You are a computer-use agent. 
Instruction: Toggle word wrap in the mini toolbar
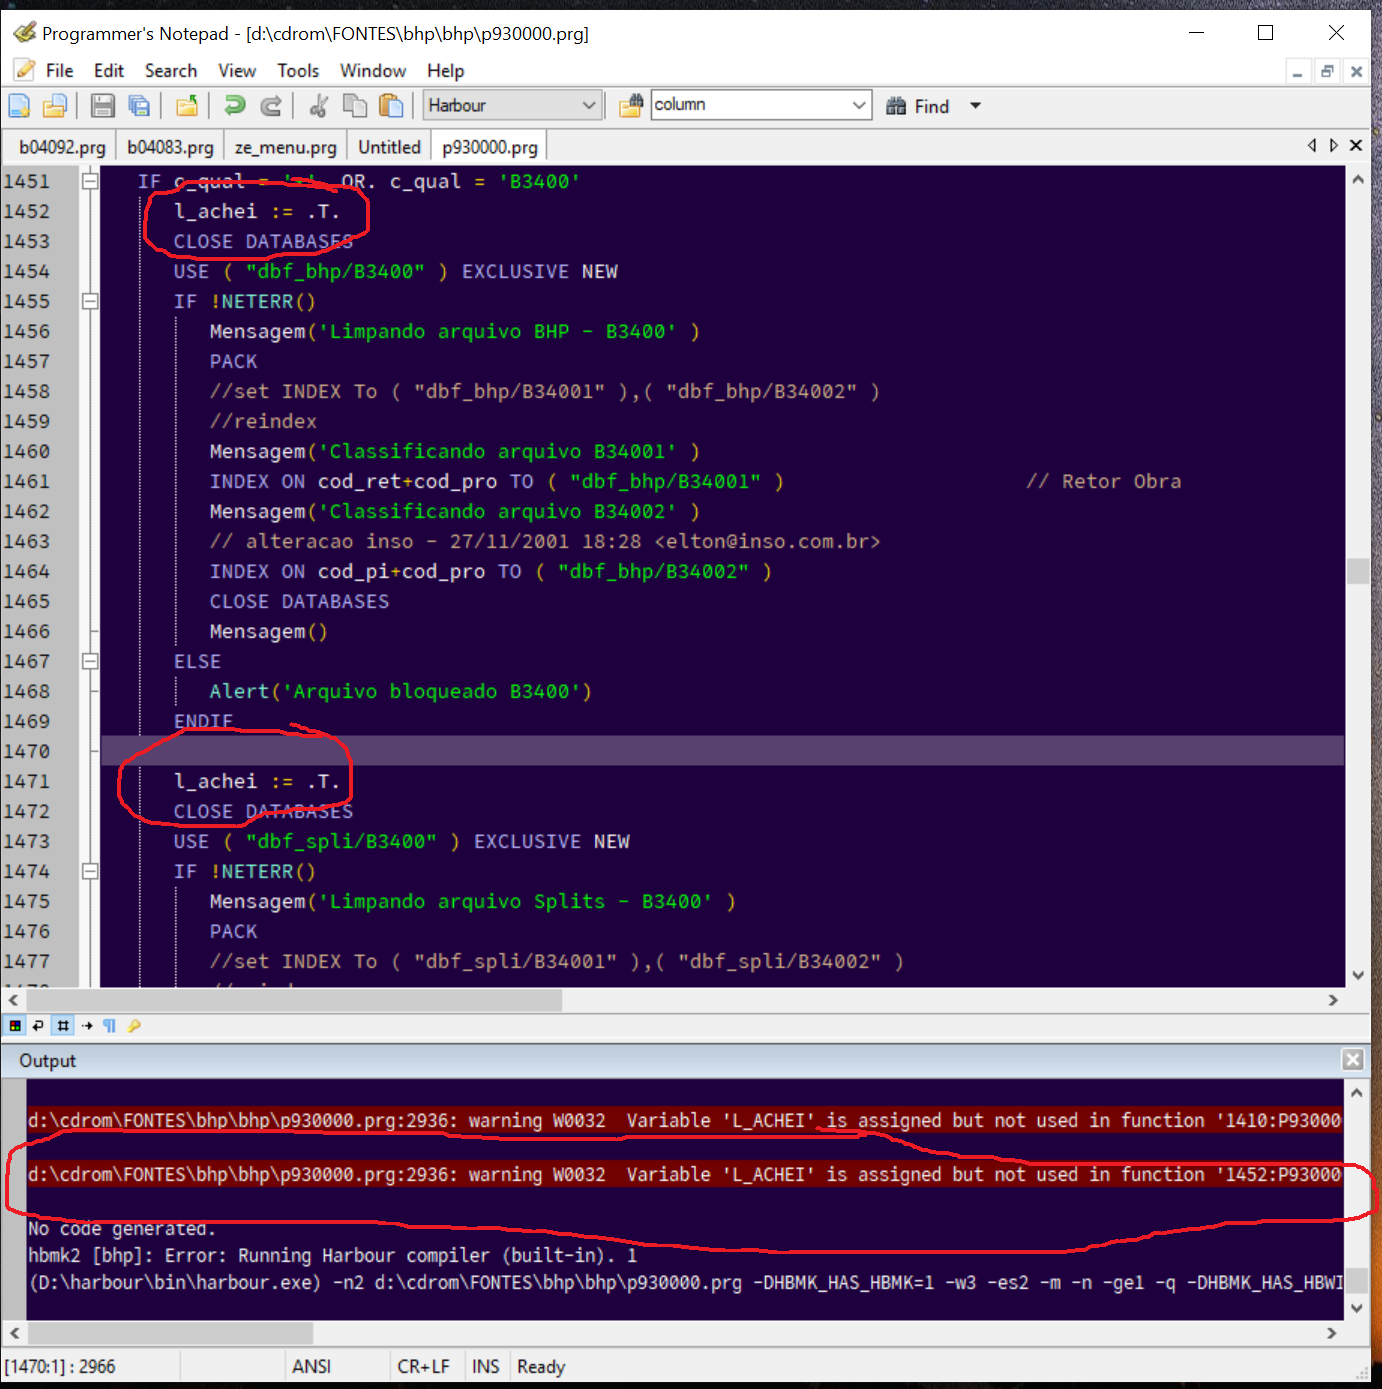click(x=38, y=1026)
